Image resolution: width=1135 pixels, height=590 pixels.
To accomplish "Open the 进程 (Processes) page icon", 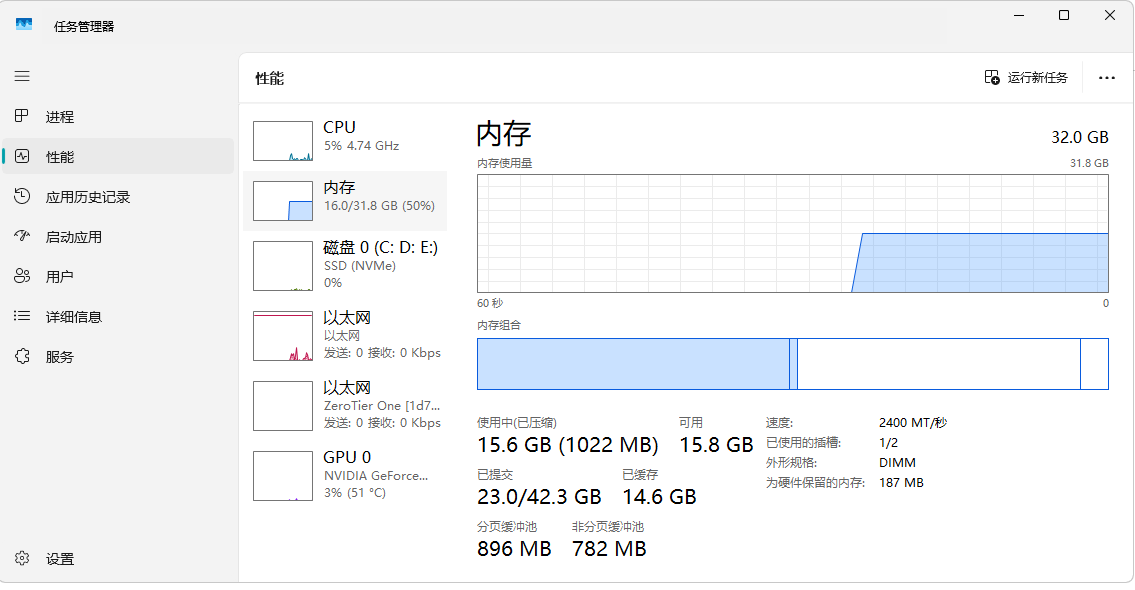I will [22, 117].
